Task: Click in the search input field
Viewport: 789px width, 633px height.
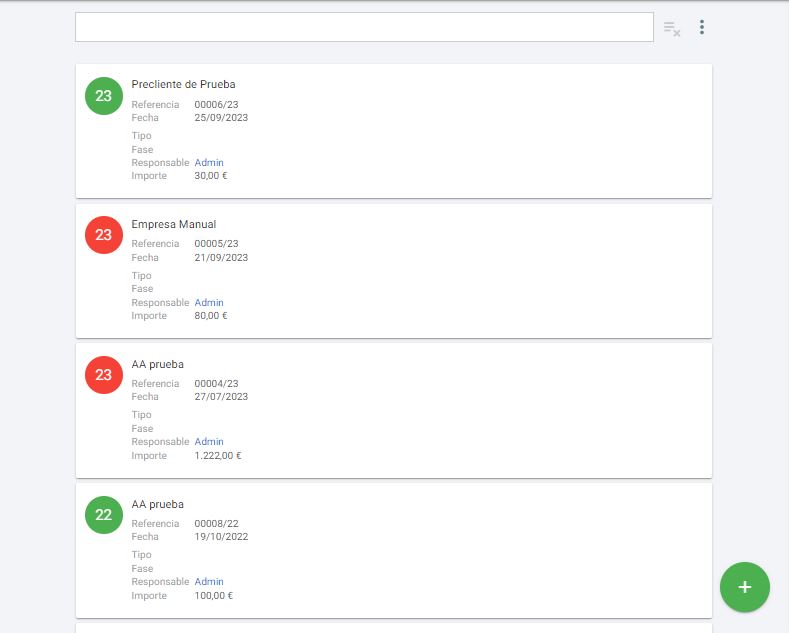Action: 364,28
